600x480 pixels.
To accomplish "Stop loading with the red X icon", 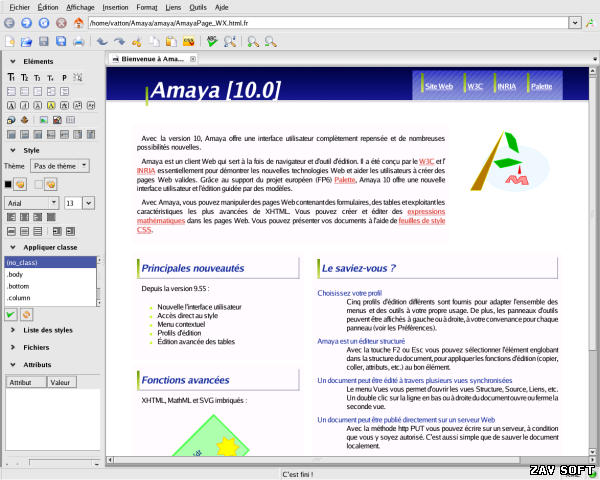I will (x=61, y=23).
